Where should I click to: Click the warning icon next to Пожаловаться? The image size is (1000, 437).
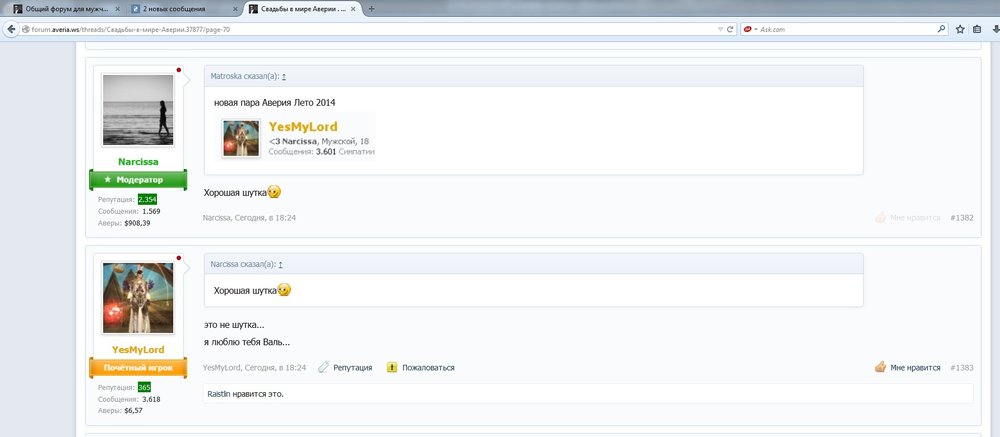point(392,367)
